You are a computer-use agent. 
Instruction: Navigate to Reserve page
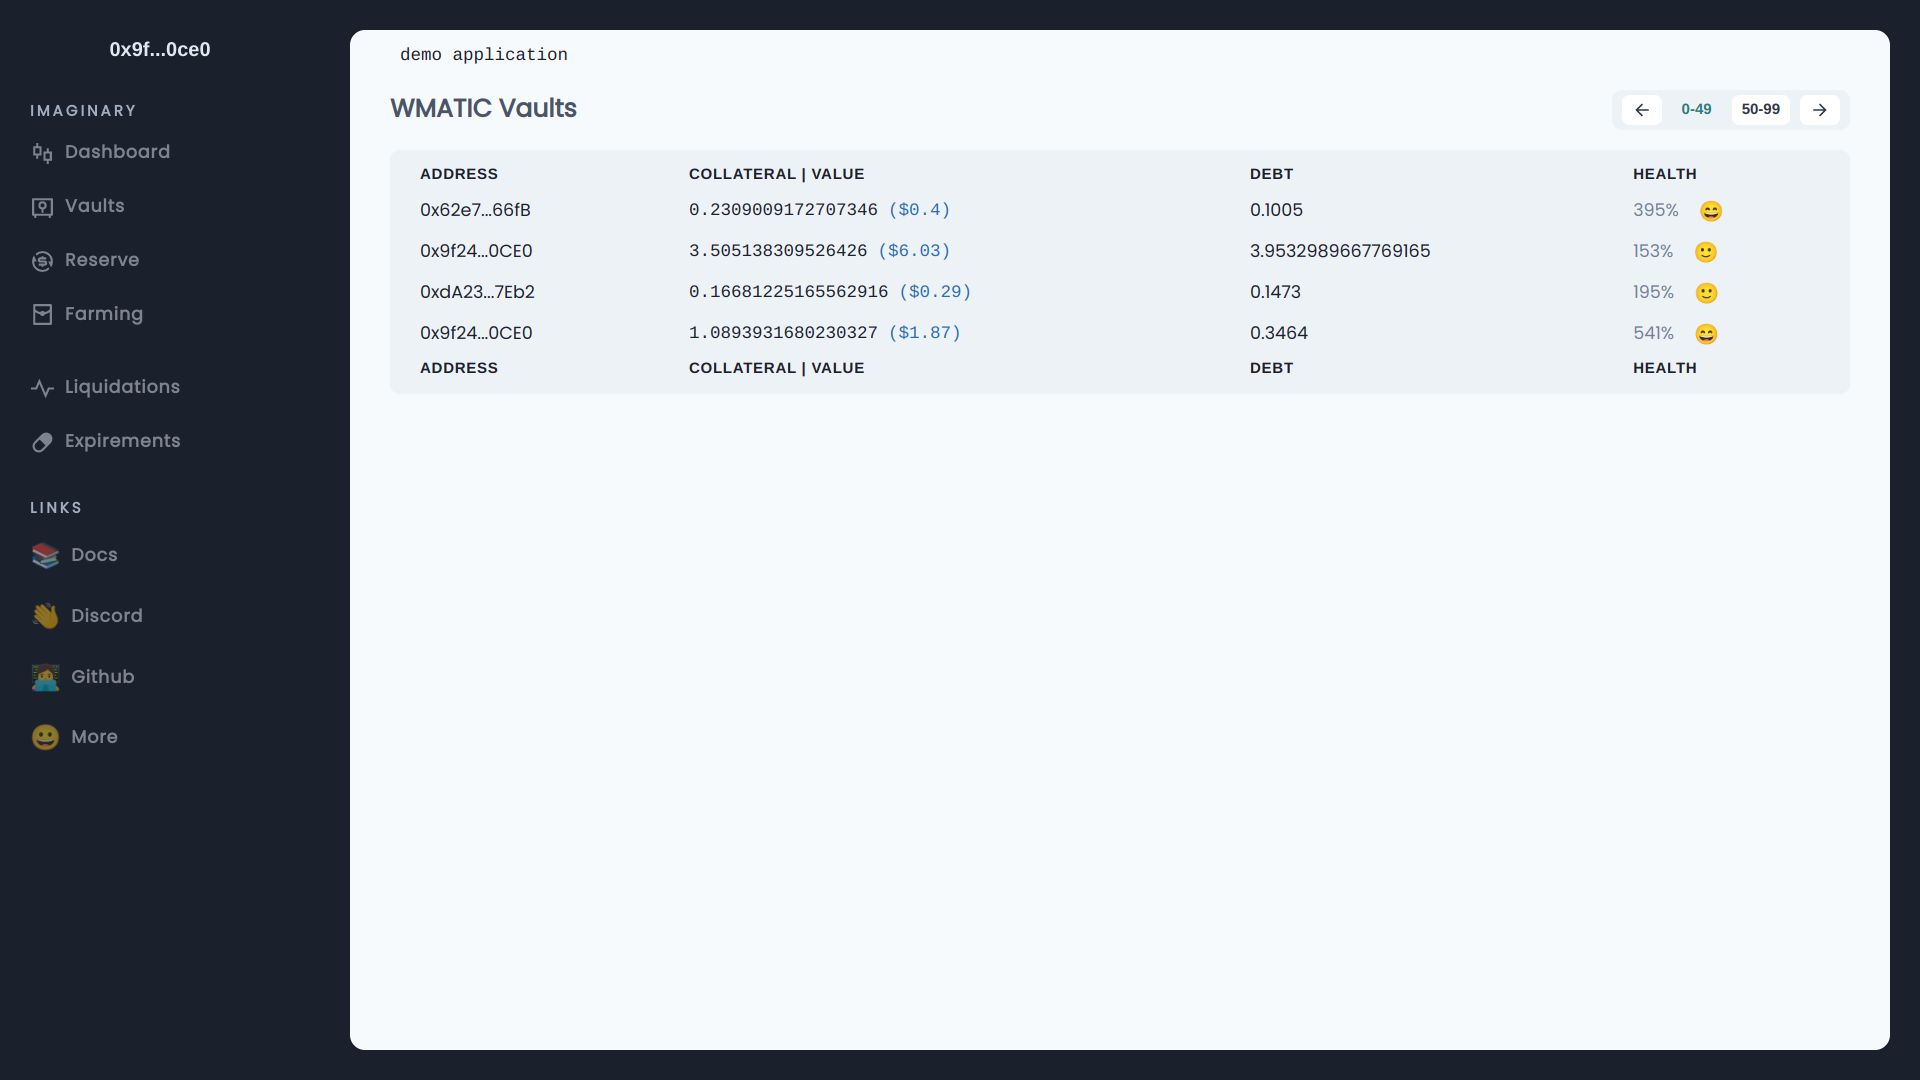102,260
